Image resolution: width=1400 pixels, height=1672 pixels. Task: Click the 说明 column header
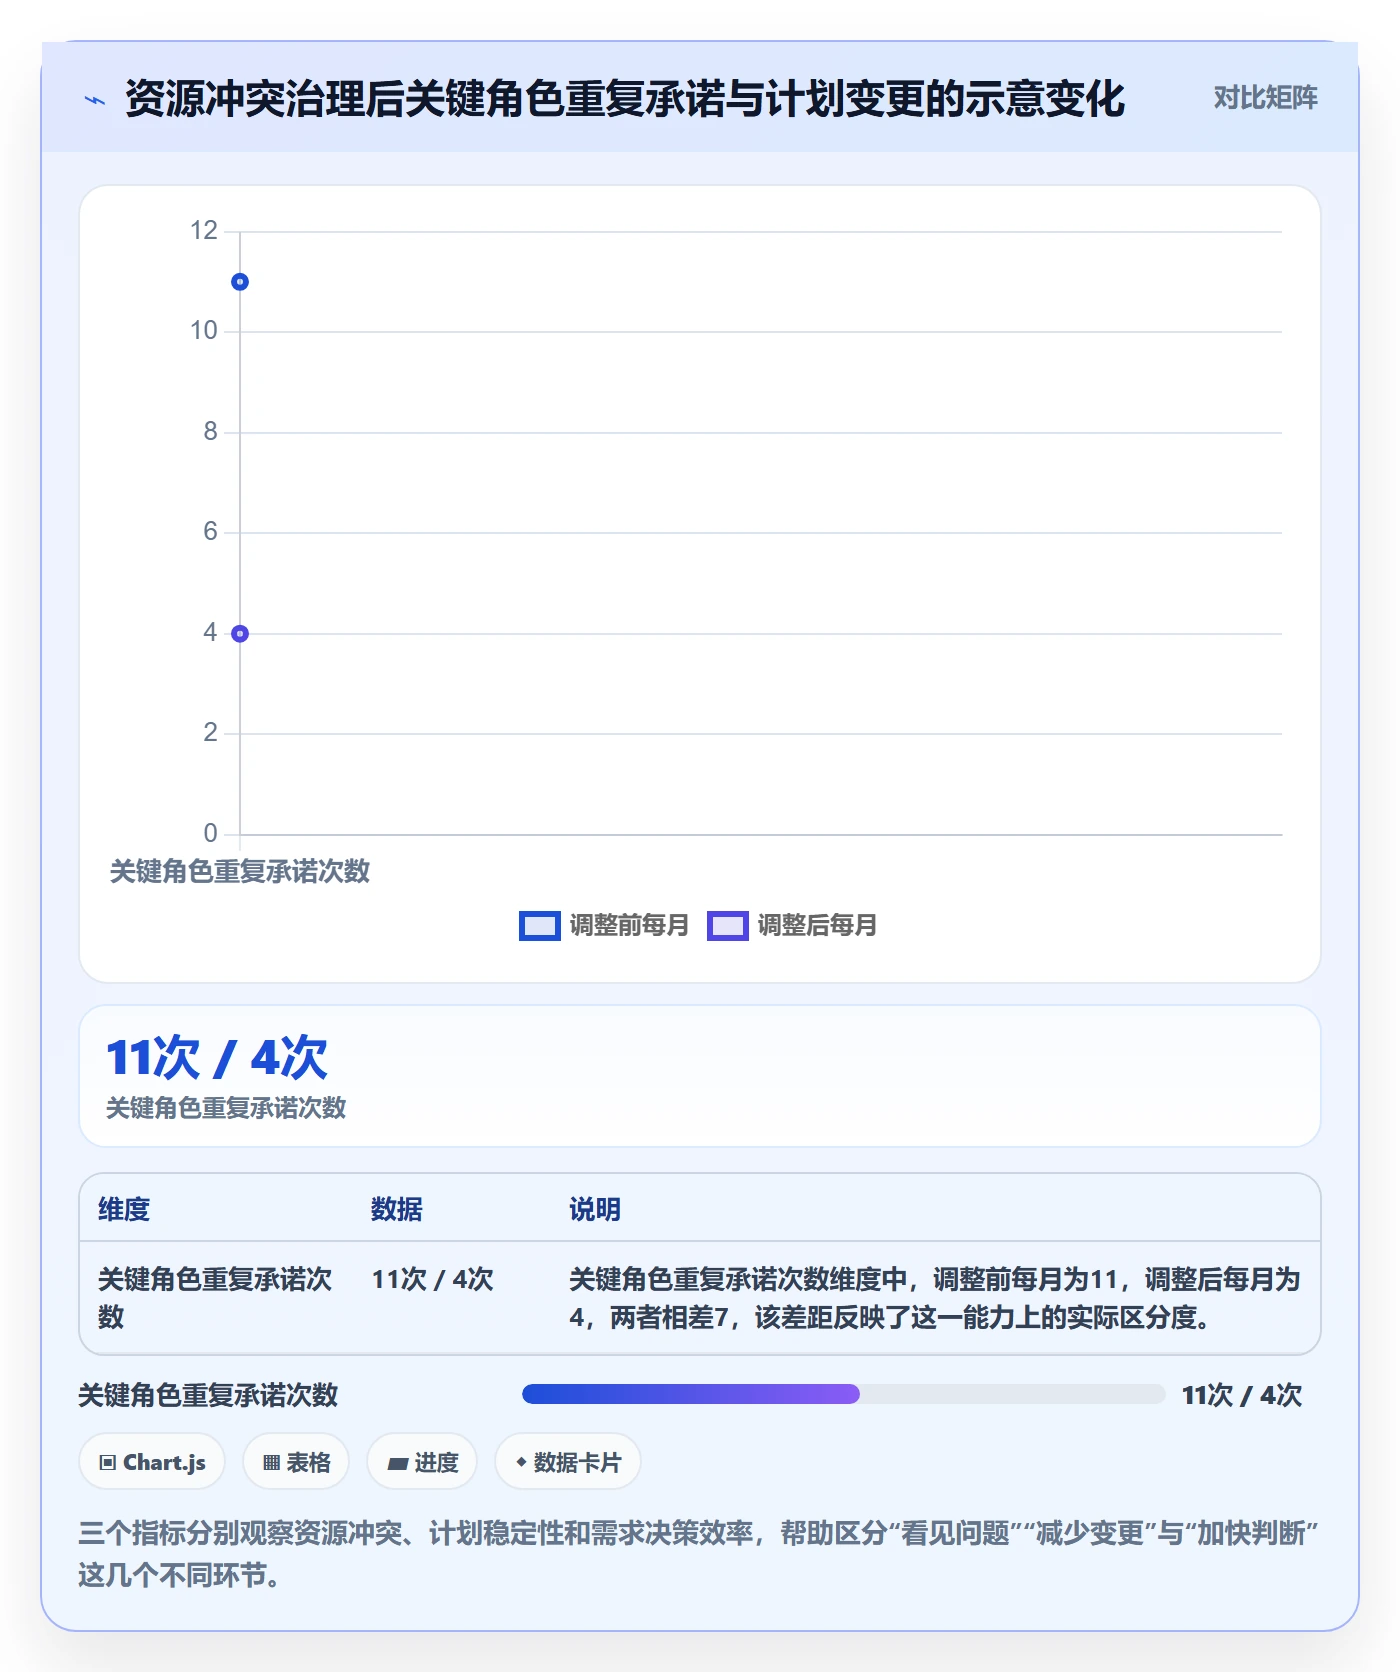click(595, 1209)
